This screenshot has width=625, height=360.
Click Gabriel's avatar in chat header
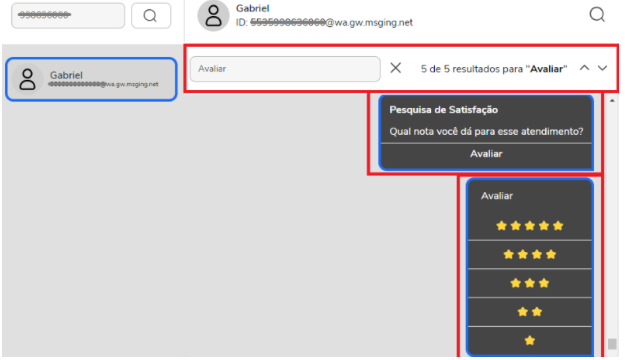[x=213, y=16]
